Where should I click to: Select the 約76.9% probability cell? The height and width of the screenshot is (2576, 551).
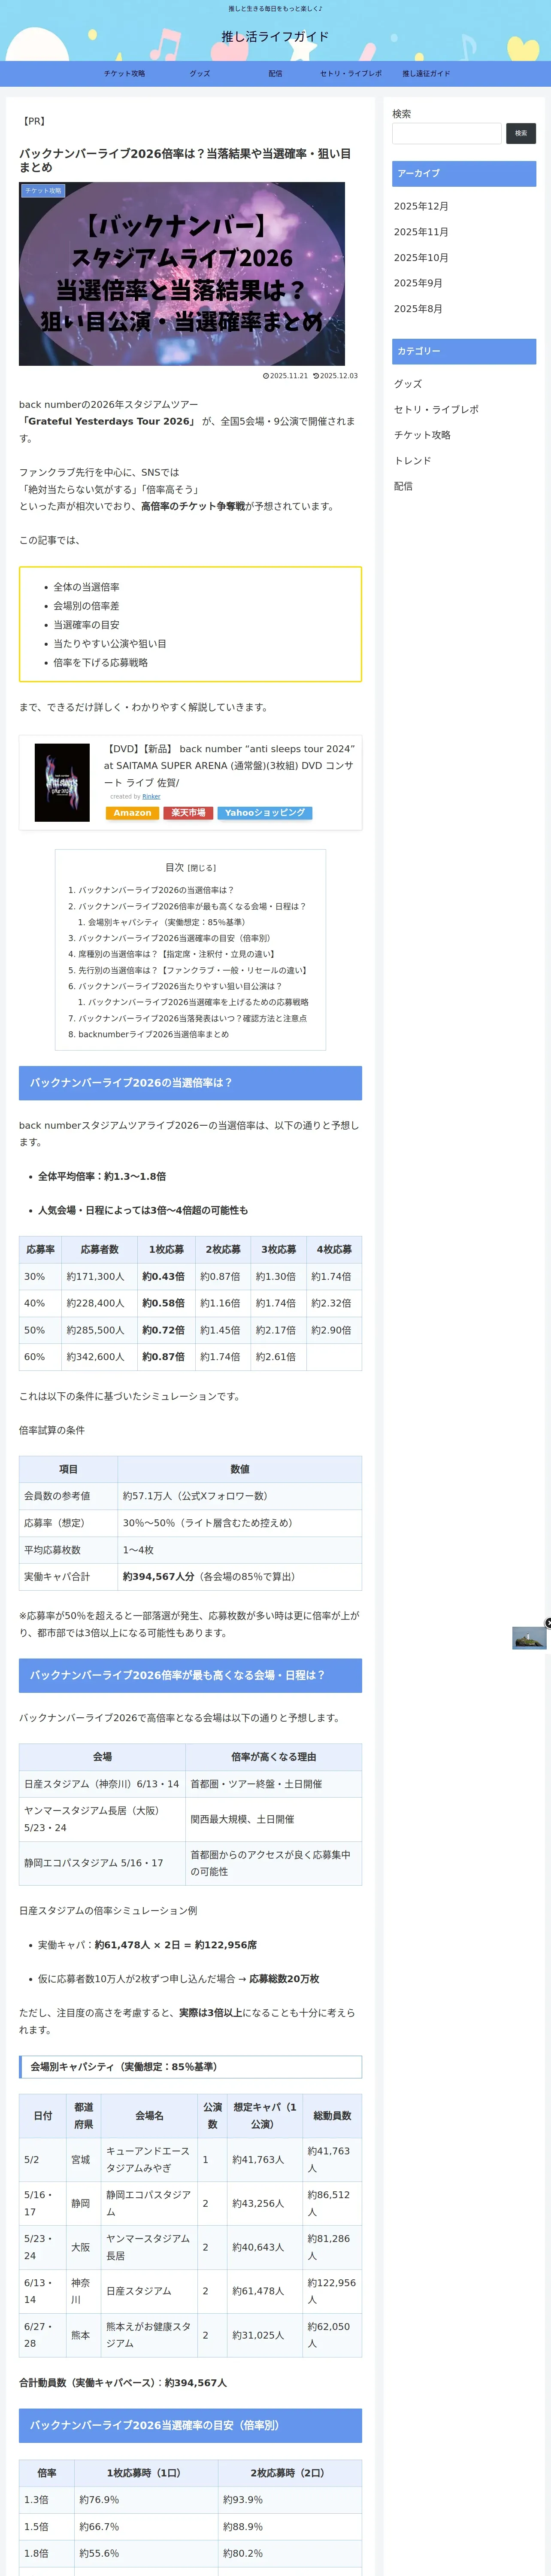click(146, 2499)
